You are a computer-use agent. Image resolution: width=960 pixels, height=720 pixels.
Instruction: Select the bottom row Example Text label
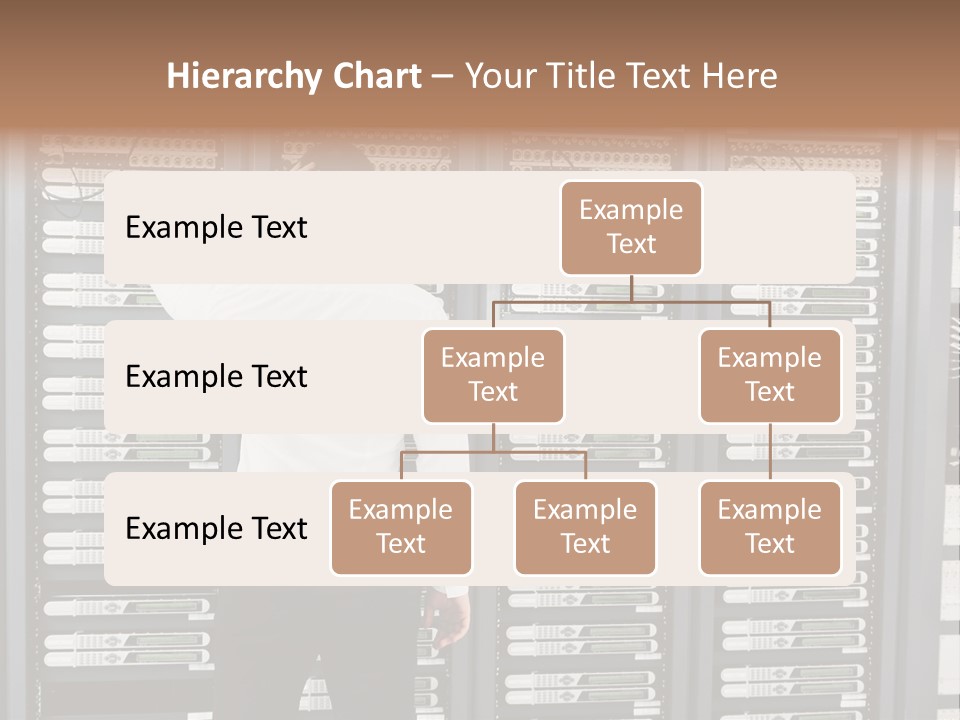coord(216,529)
